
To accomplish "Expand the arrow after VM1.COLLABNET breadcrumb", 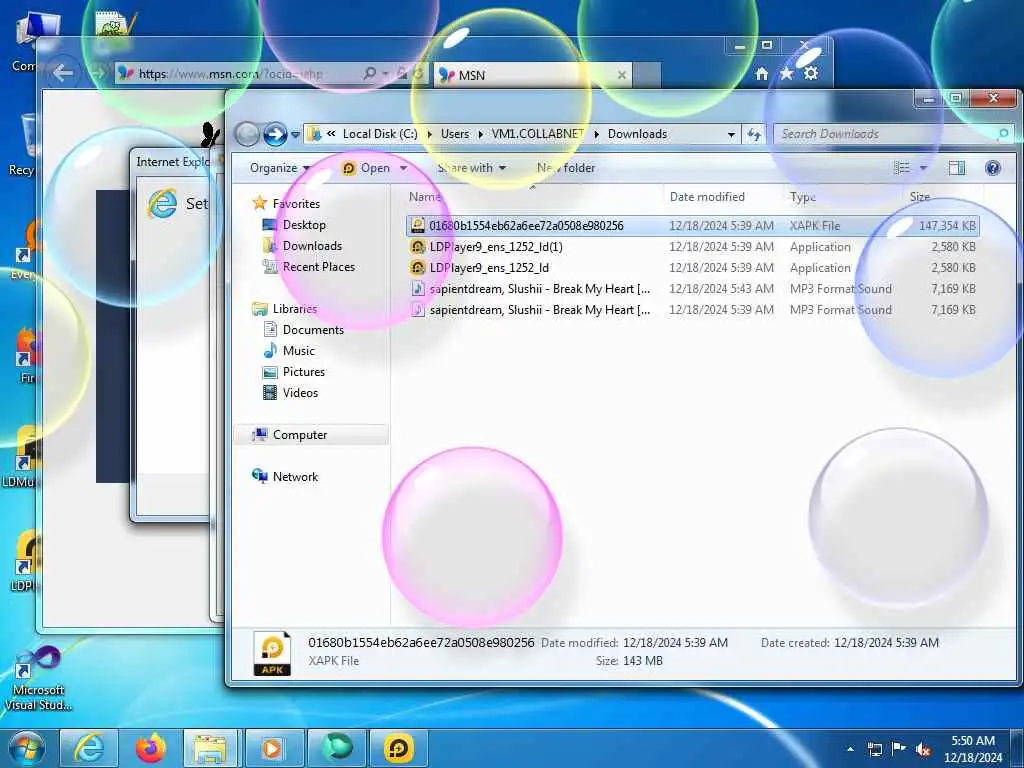I will point(596,135).
